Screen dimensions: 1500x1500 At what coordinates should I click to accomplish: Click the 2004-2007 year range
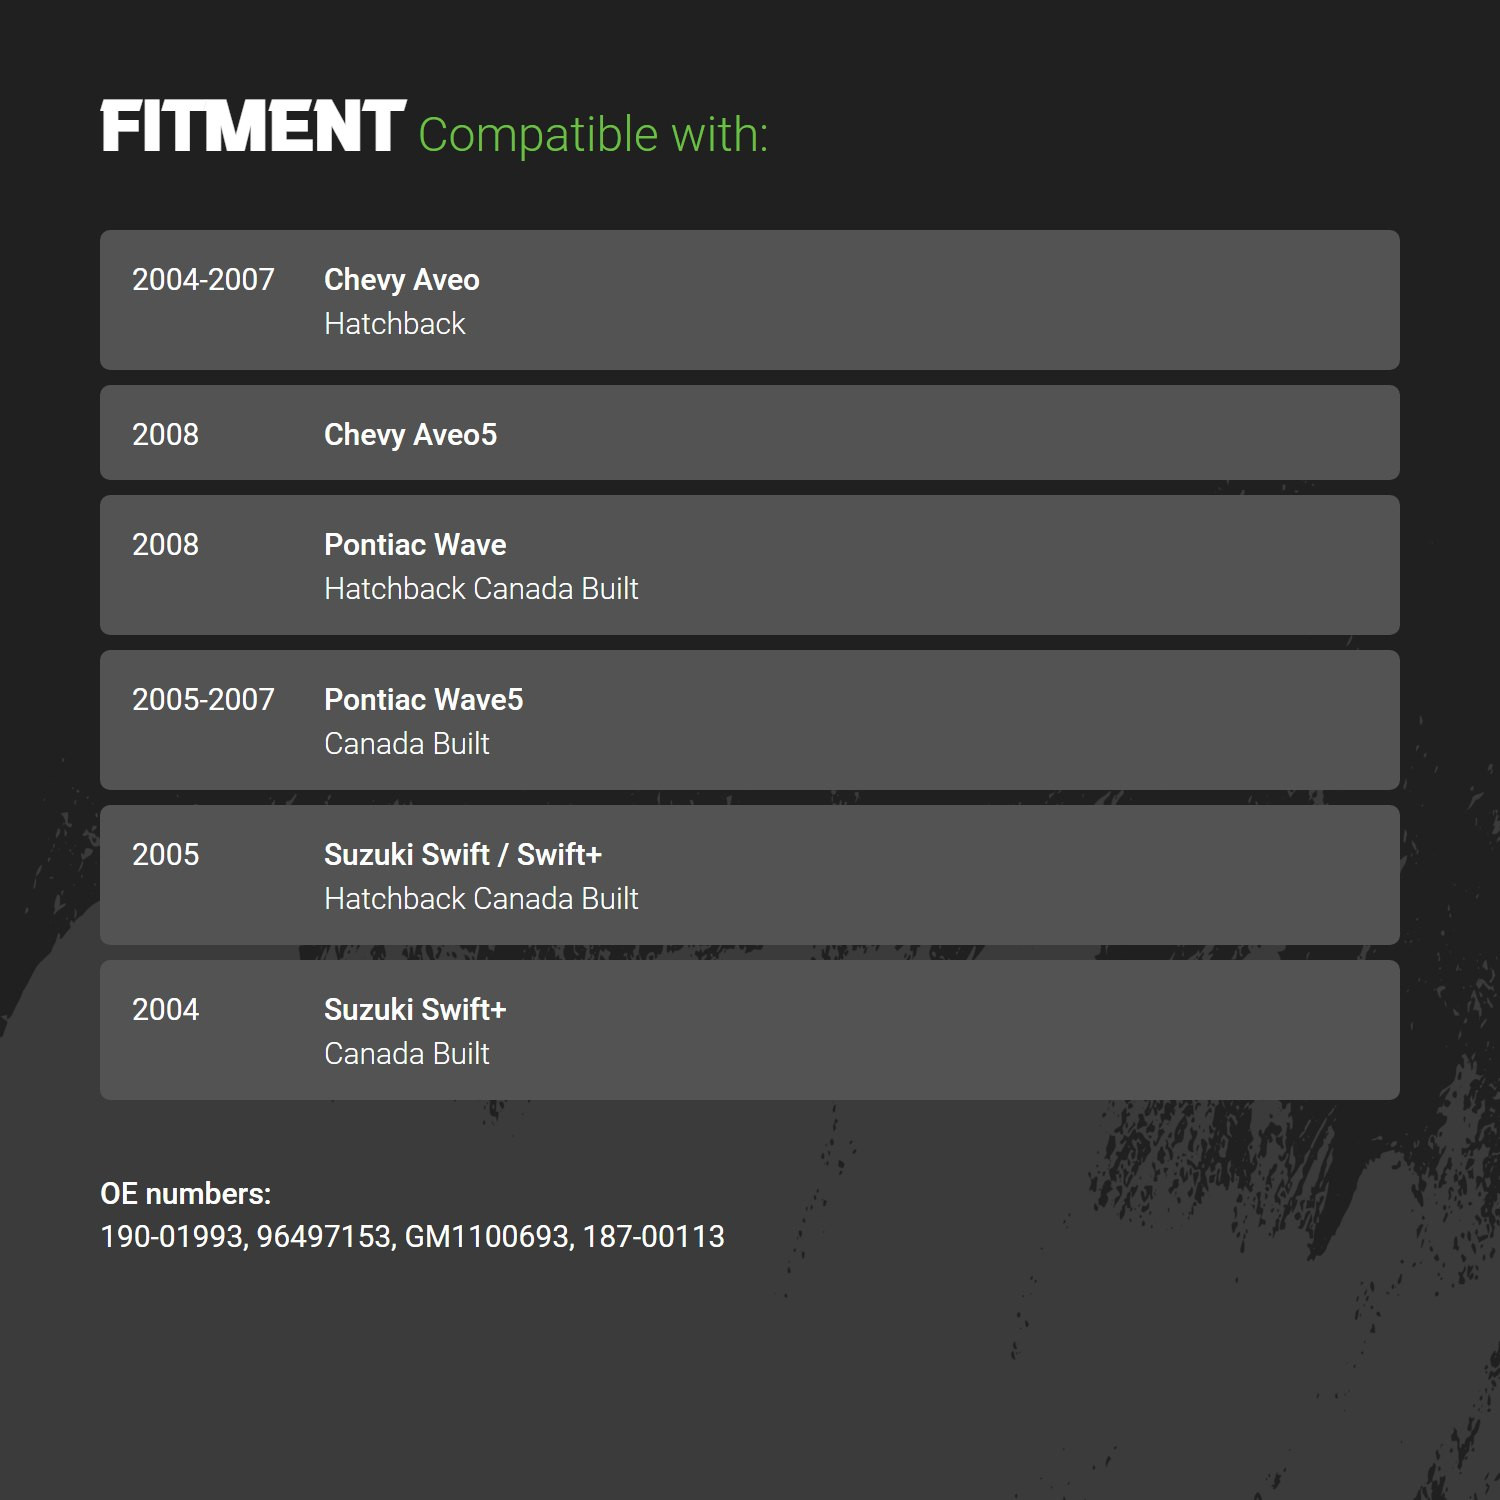point(203,280)
